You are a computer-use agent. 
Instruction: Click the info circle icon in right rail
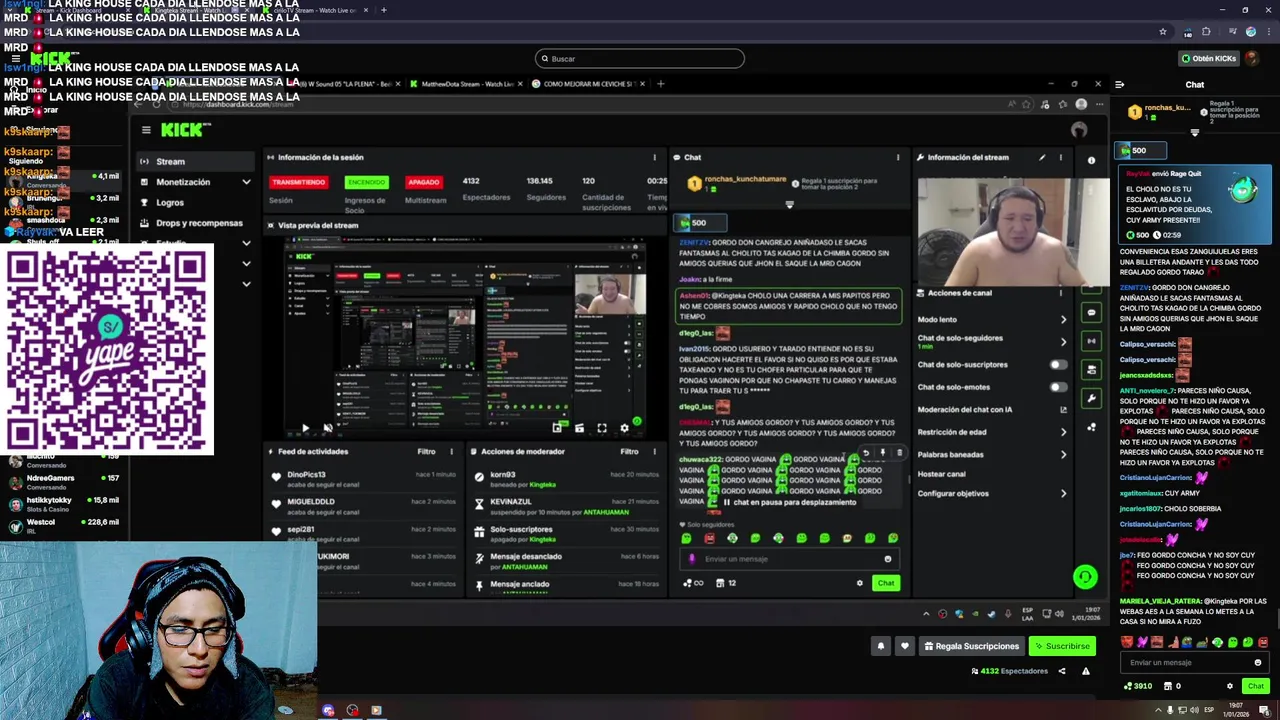click(1091, 160)
